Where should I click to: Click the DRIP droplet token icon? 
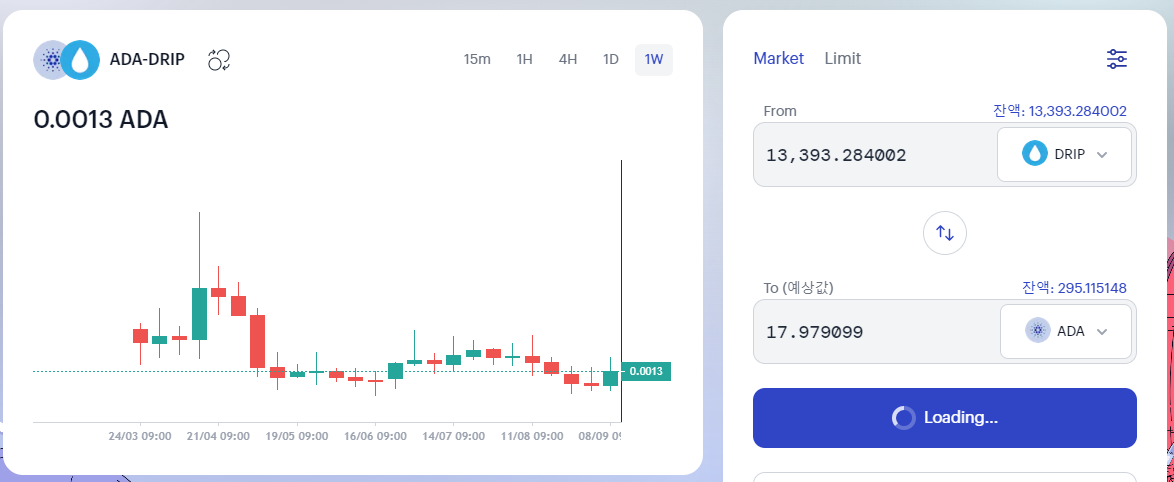coord(1035,154)
